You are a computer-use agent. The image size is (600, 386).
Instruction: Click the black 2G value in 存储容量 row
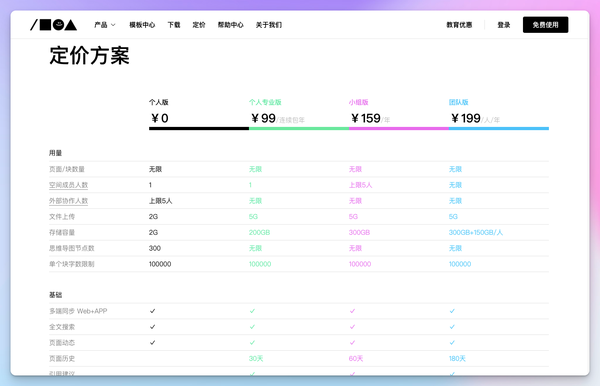[153, 233]
